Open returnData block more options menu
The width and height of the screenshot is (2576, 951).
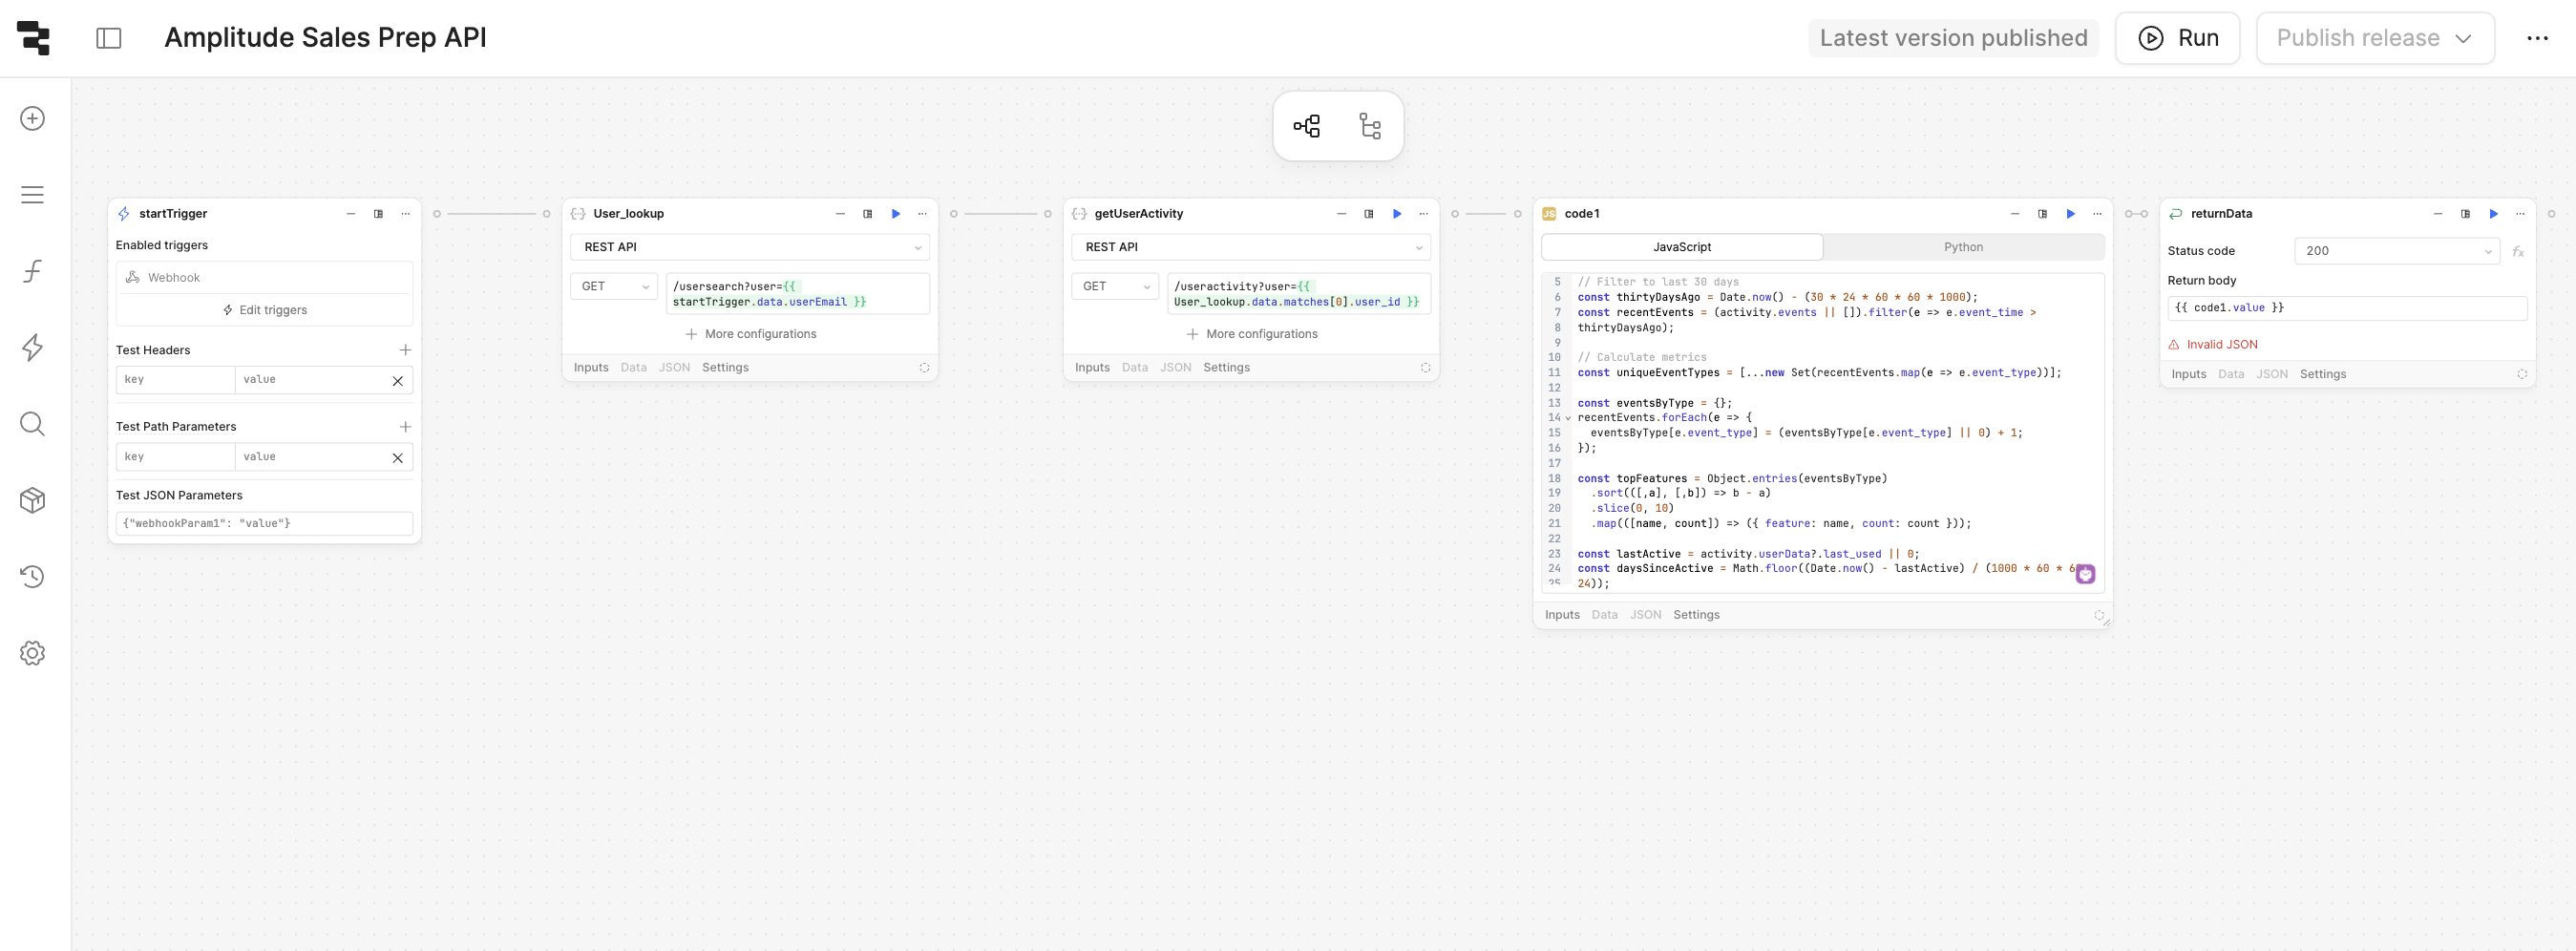[2520, 213]
